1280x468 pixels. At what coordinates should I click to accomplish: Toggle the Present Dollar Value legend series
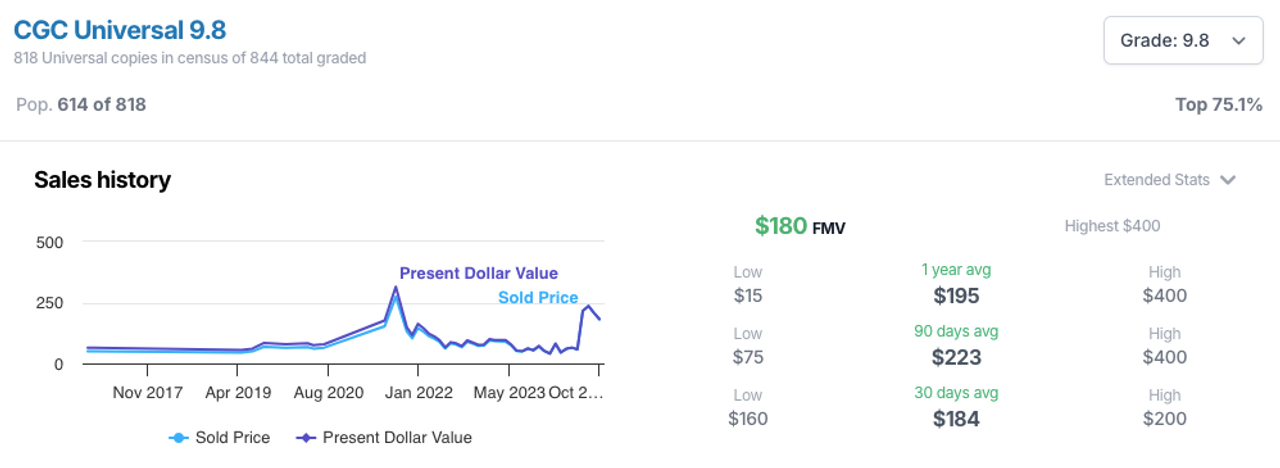(384, 437)
